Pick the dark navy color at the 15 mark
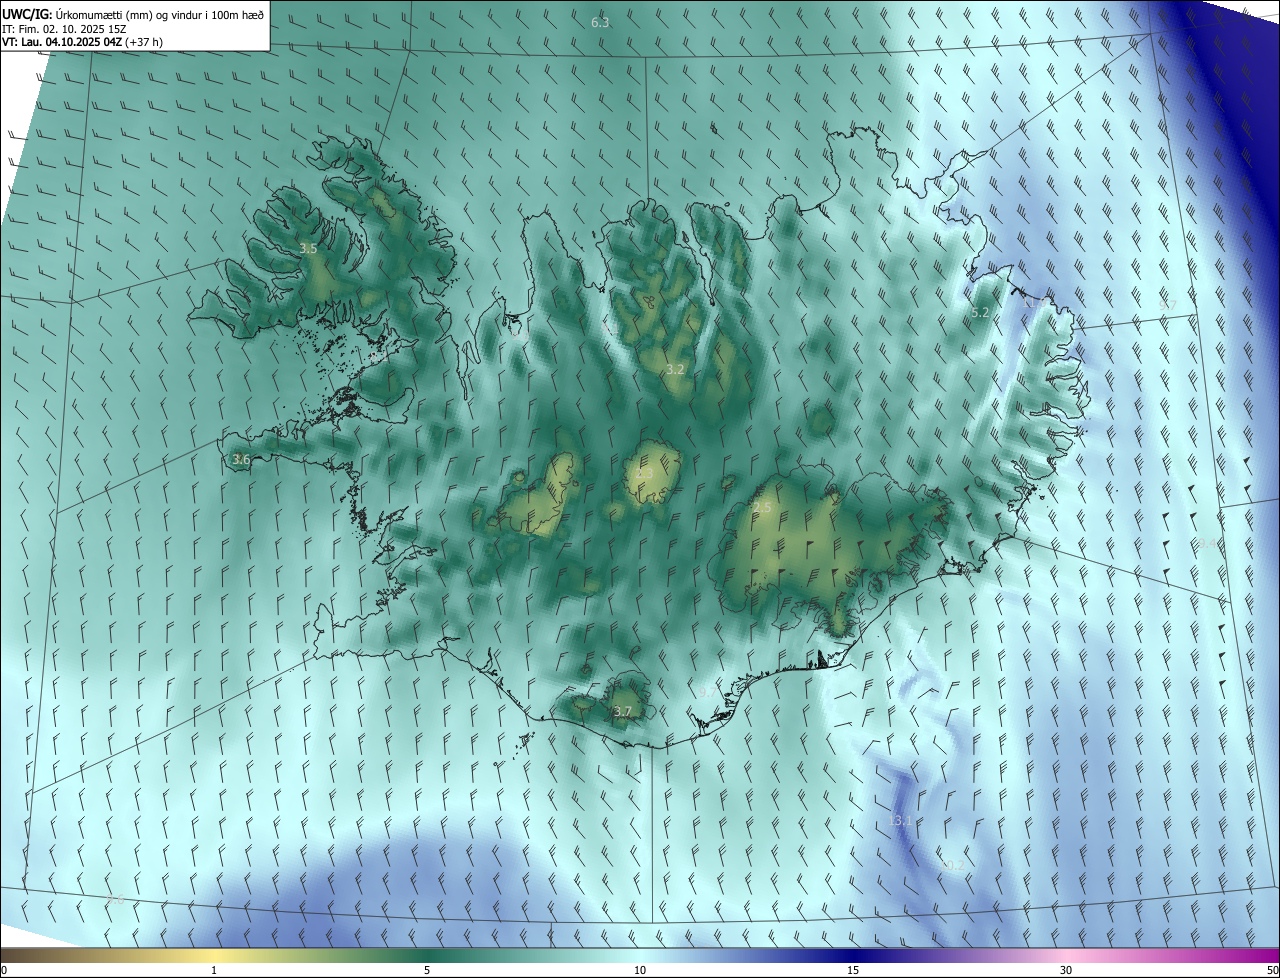Screen dimensions: 1280x978 853,955
